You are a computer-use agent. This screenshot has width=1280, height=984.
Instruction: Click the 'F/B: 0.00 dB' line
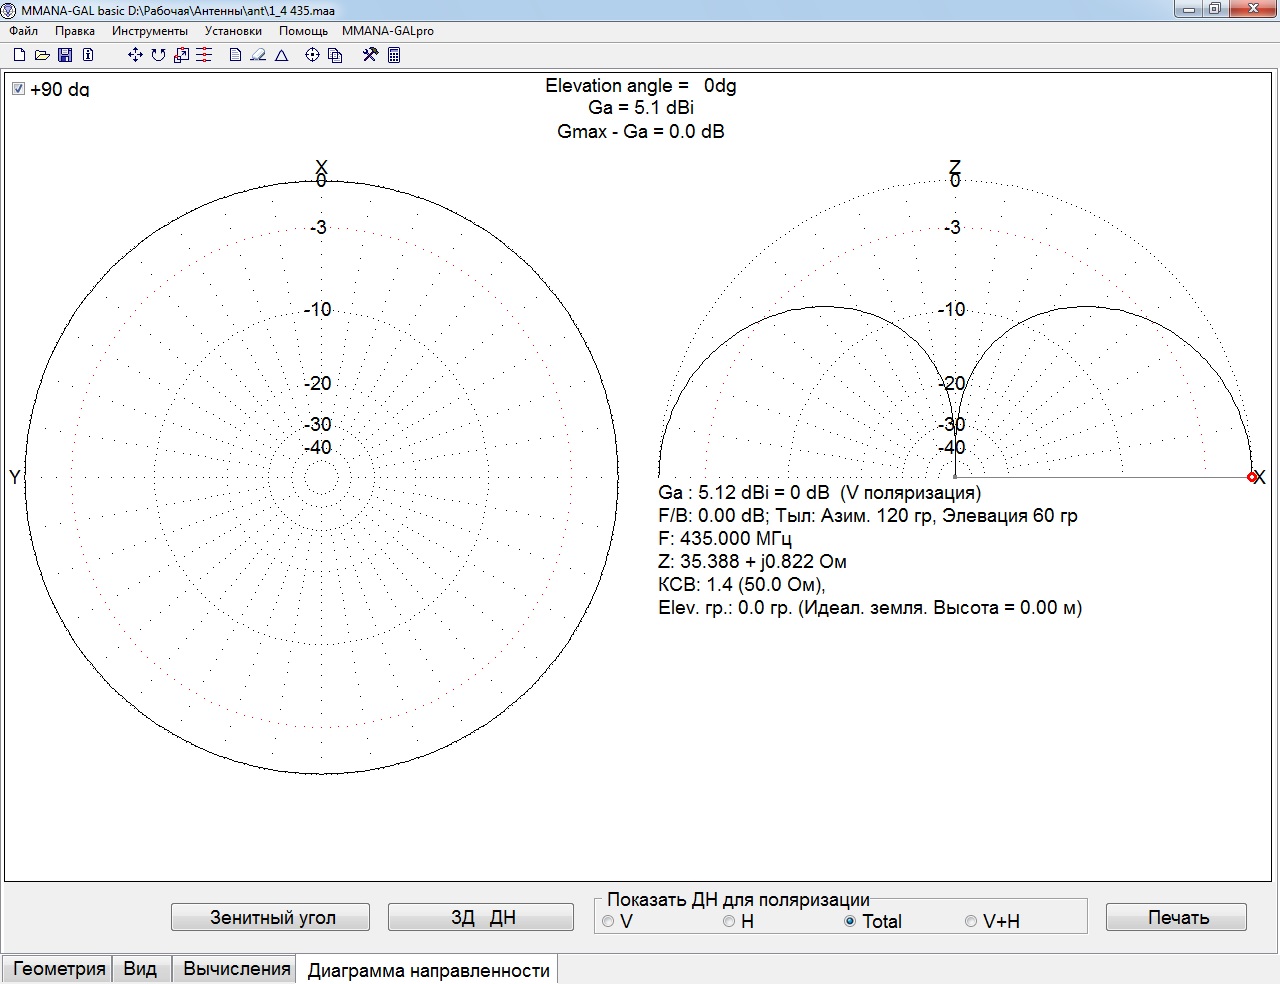pos(868,516)
